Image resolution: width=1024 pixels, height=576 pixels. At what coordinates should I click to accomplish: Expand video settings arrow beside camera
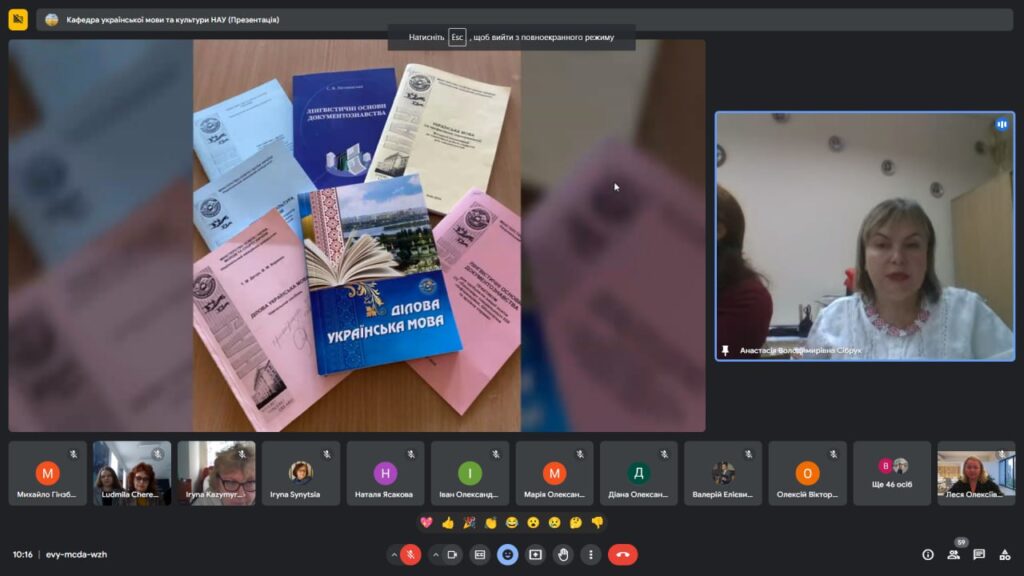[x=435, y=554]
